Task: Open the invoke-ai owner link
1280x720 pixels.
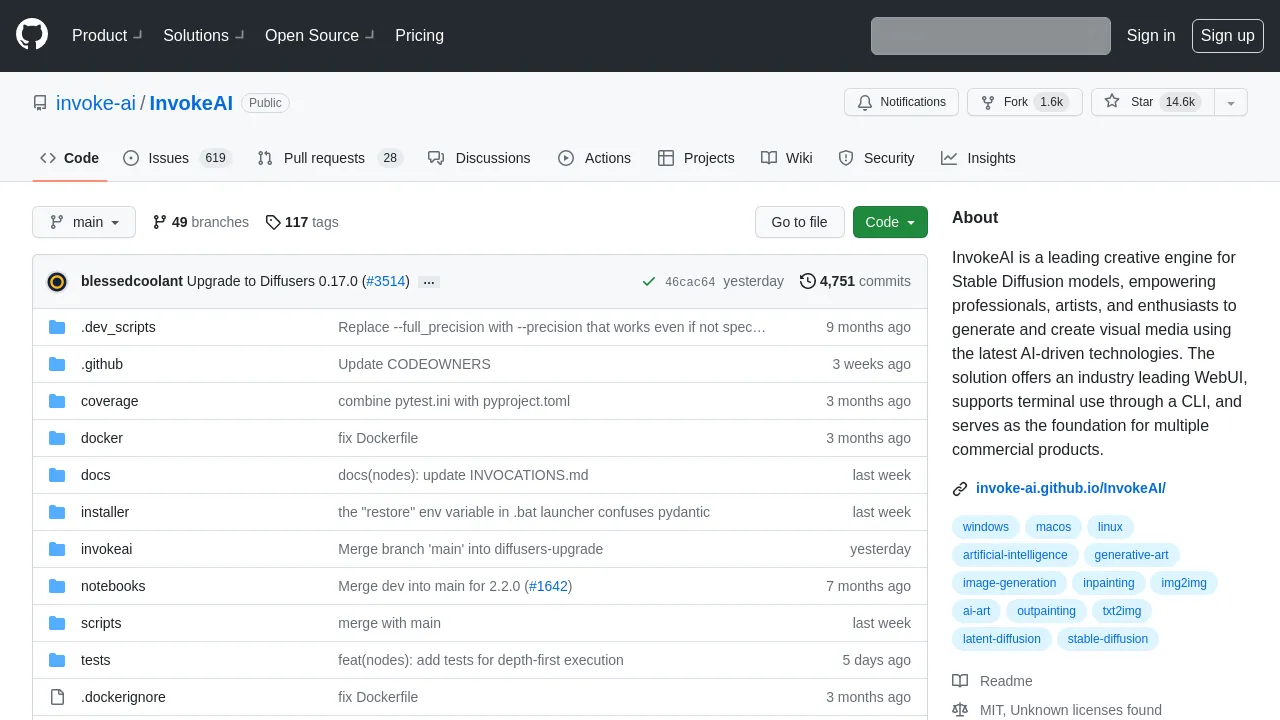Action: [96, 103]
